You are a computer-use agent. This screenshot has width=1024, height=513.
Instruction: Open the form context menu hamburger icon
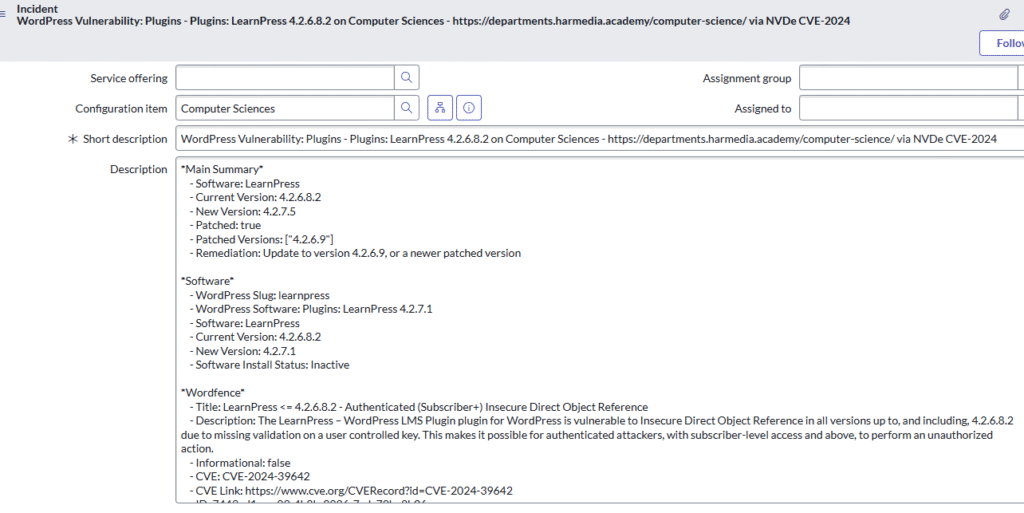7,10
